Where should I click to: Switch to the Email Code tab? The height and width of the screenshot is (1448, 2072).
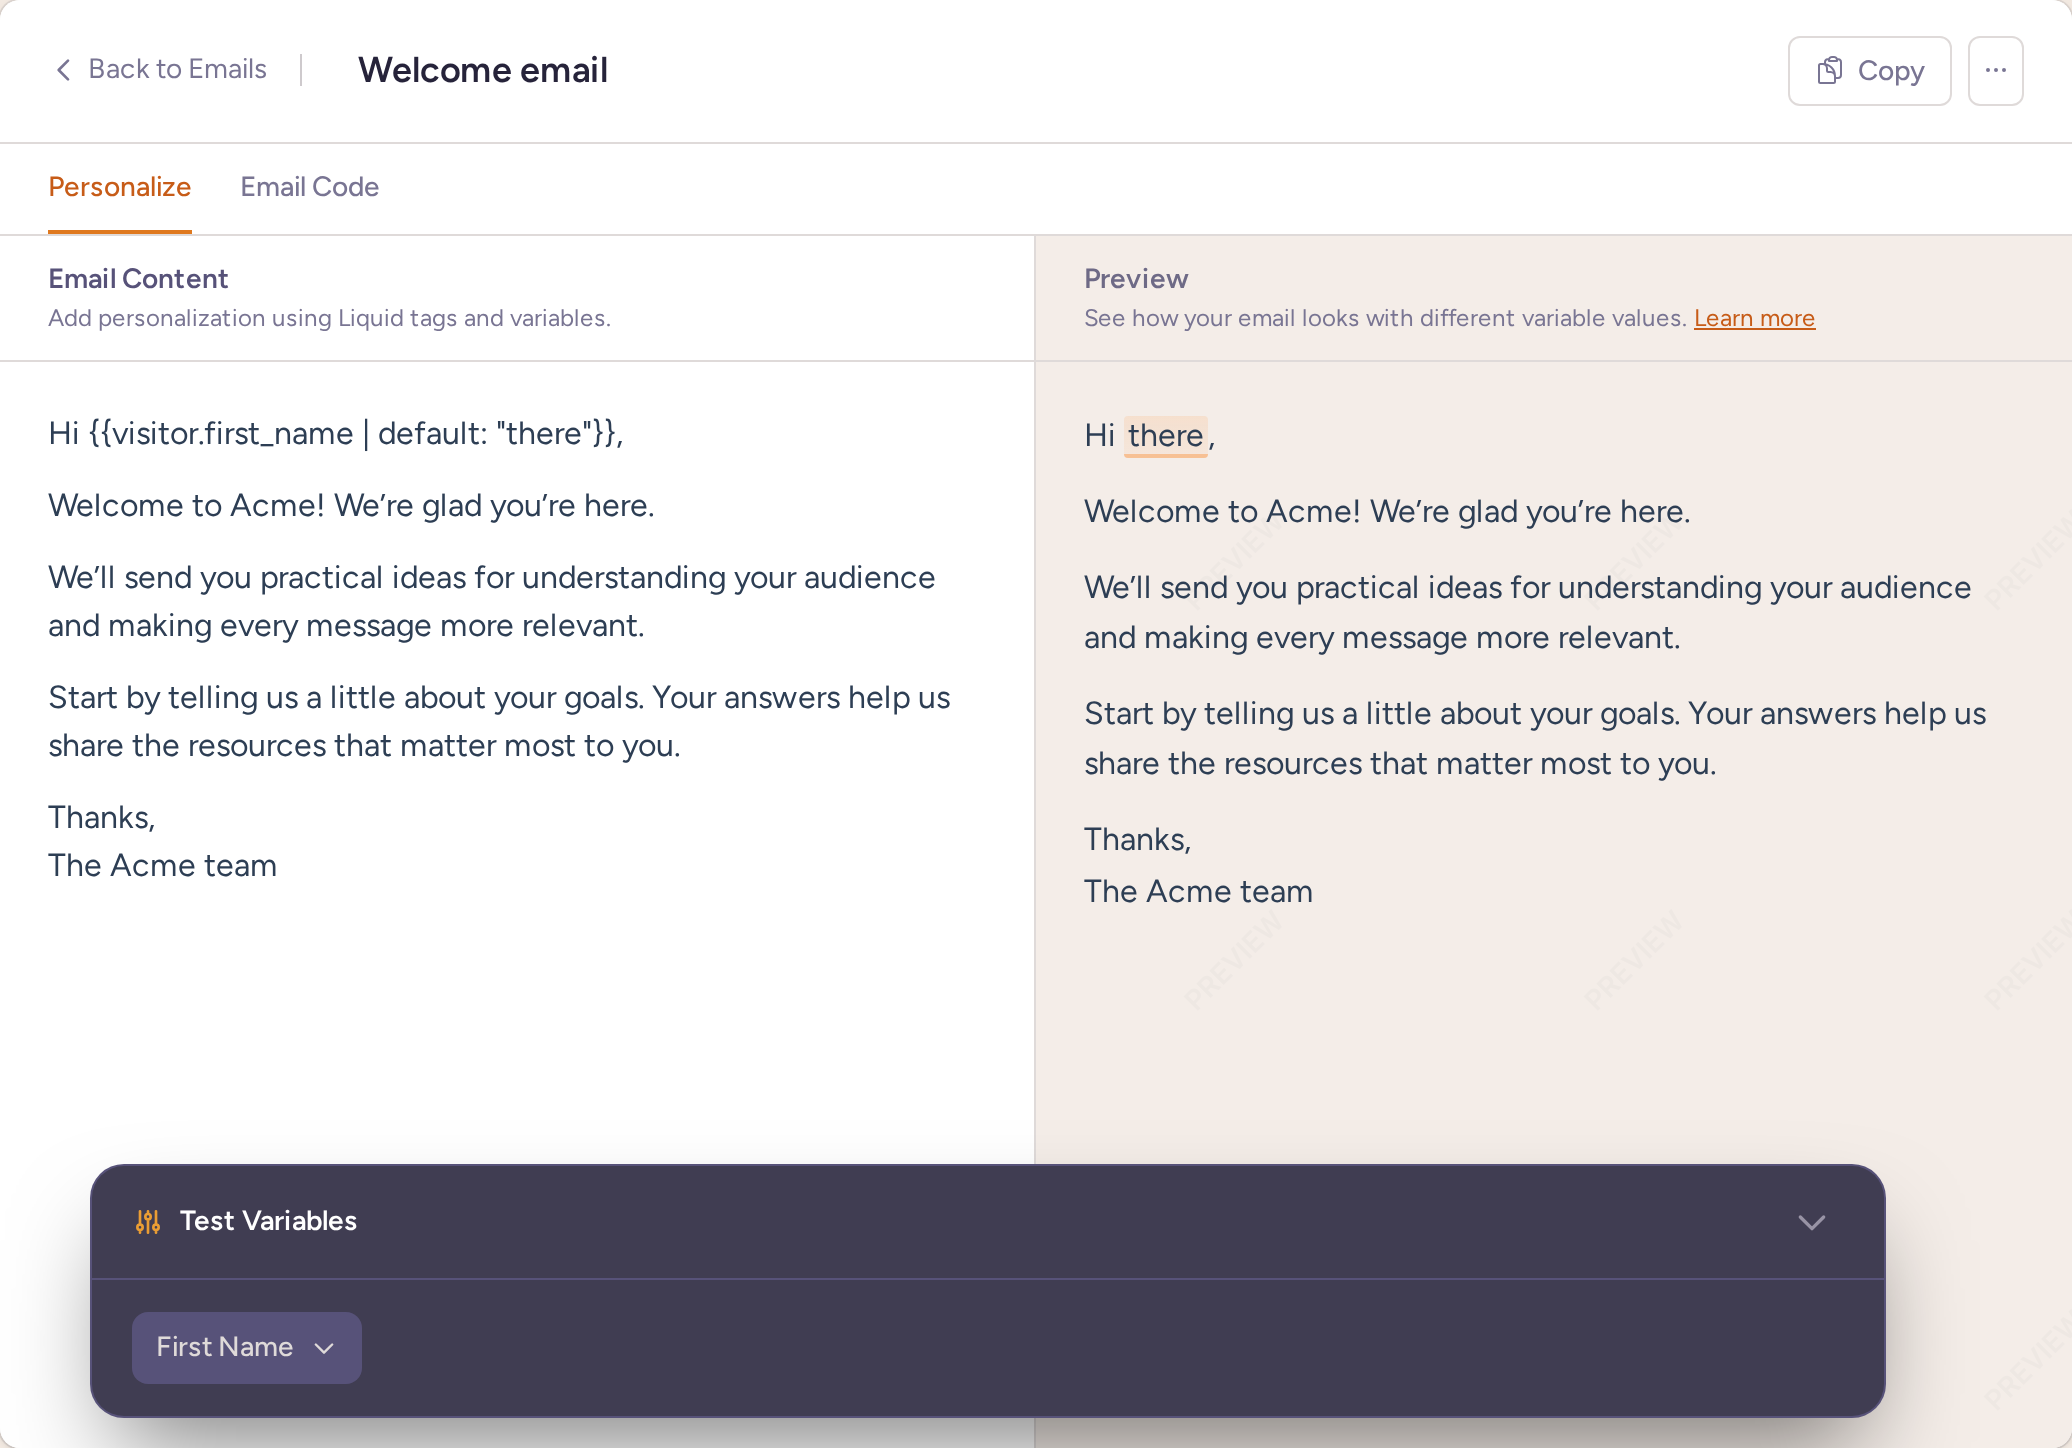(x=310, y=187)
